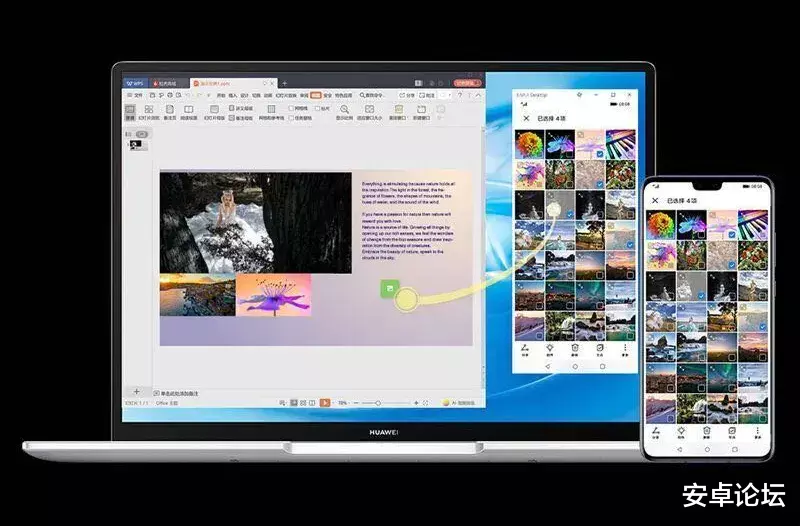Viewport: 800px width, 526px height.
Task: Check the piano keys photo on the phone
Action: point(762,235)
